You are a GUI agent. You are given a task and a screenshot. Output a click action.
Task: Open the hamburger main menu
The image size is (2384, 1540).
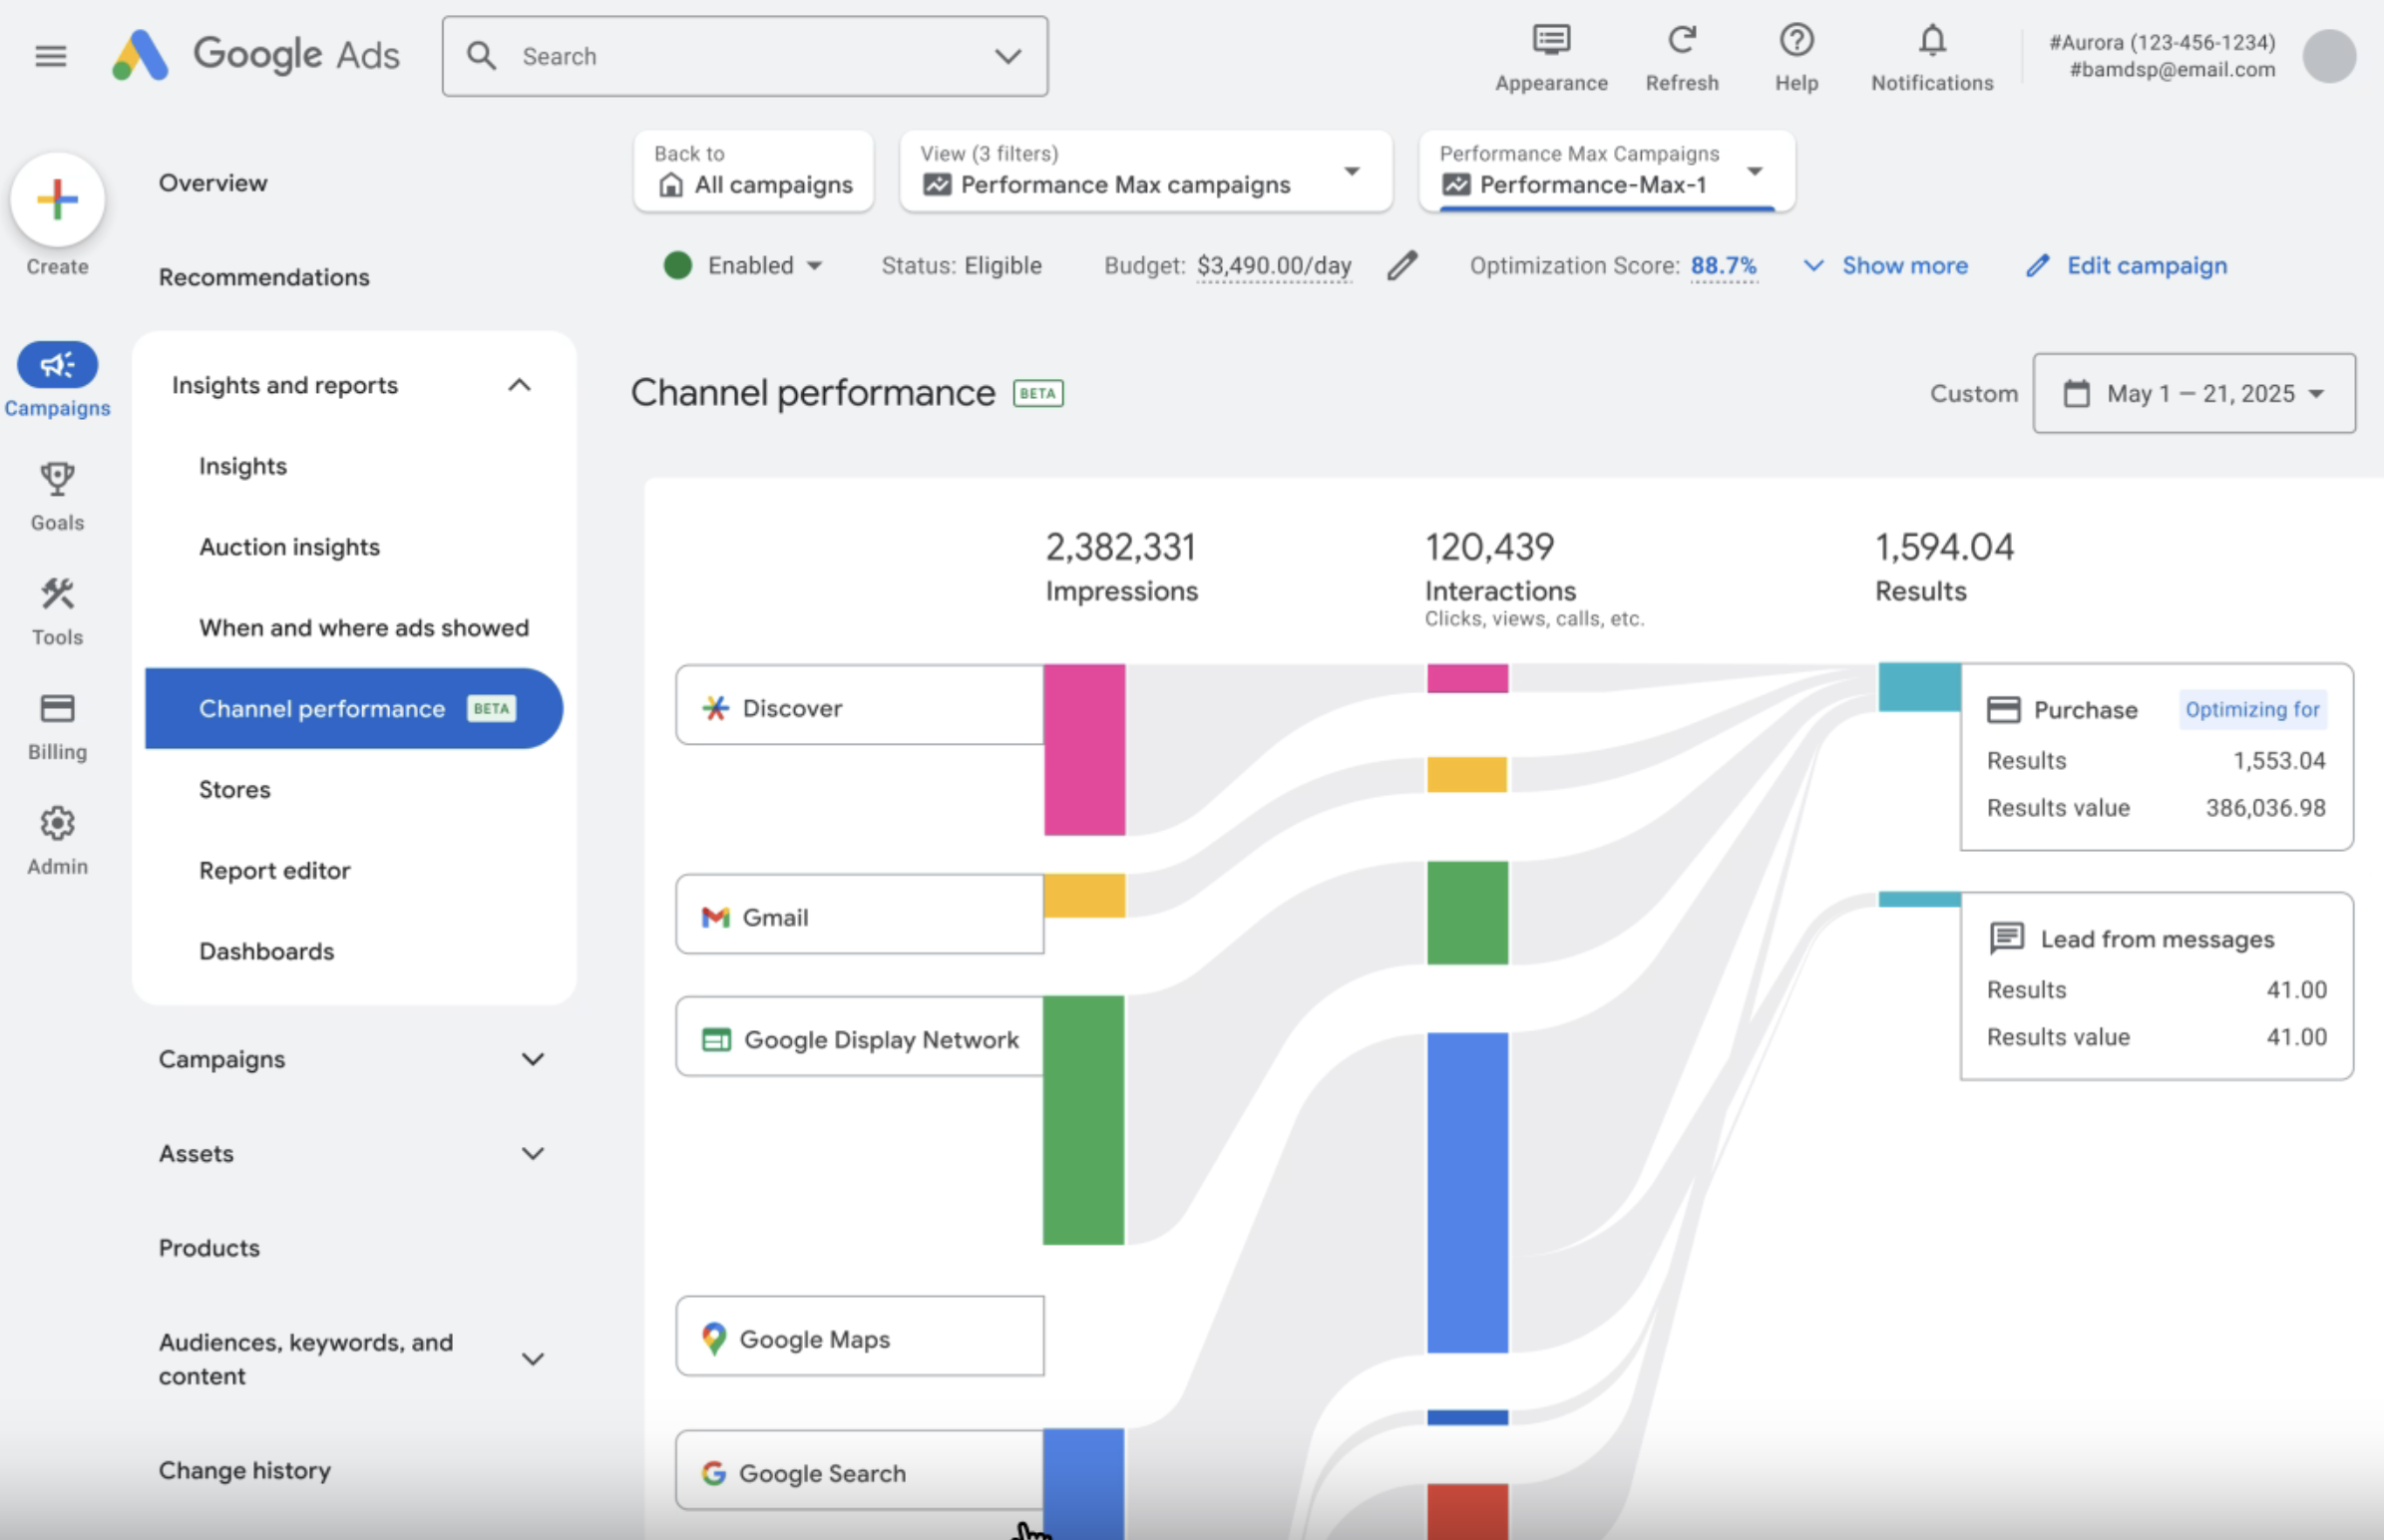point(50,56)
